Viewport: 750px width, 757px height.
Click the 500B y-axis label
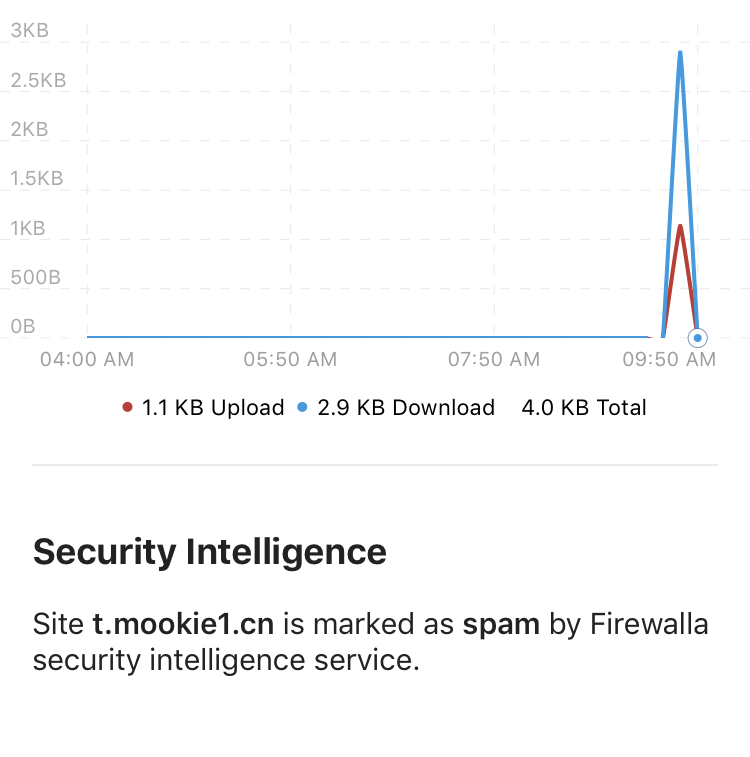click(36, 278)
